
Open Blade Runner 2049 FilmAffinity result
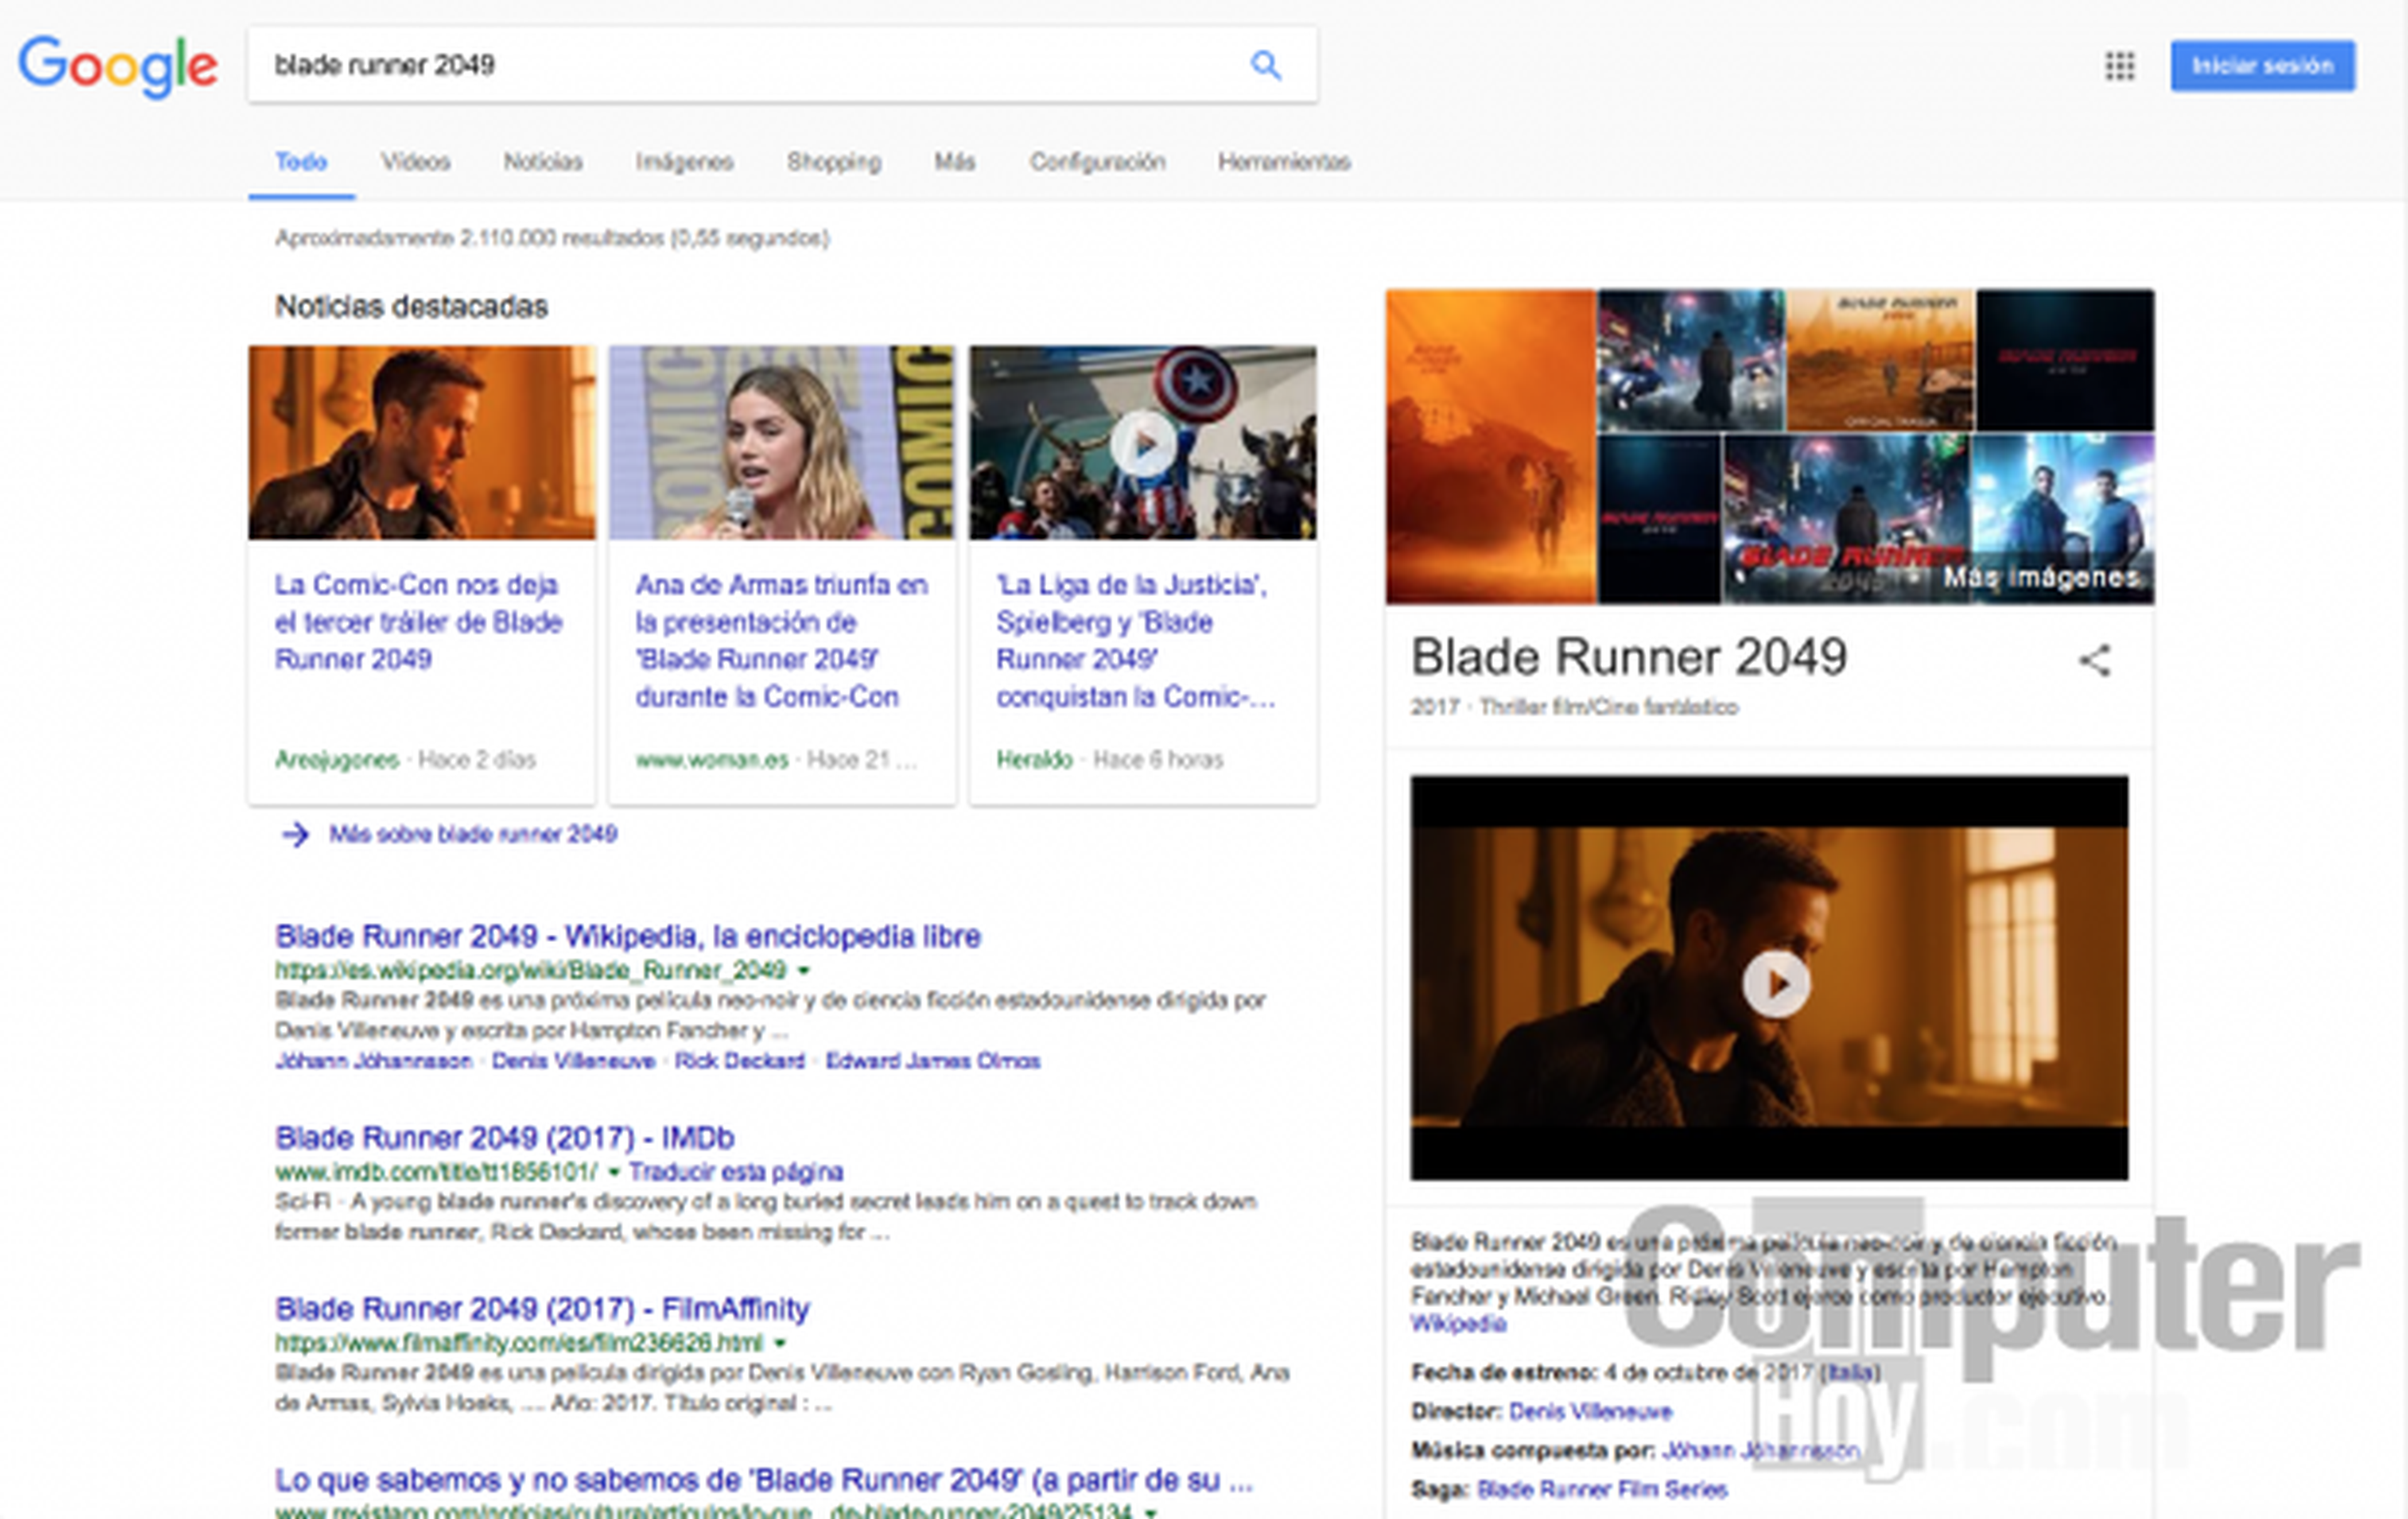(x=542, y=1309)
